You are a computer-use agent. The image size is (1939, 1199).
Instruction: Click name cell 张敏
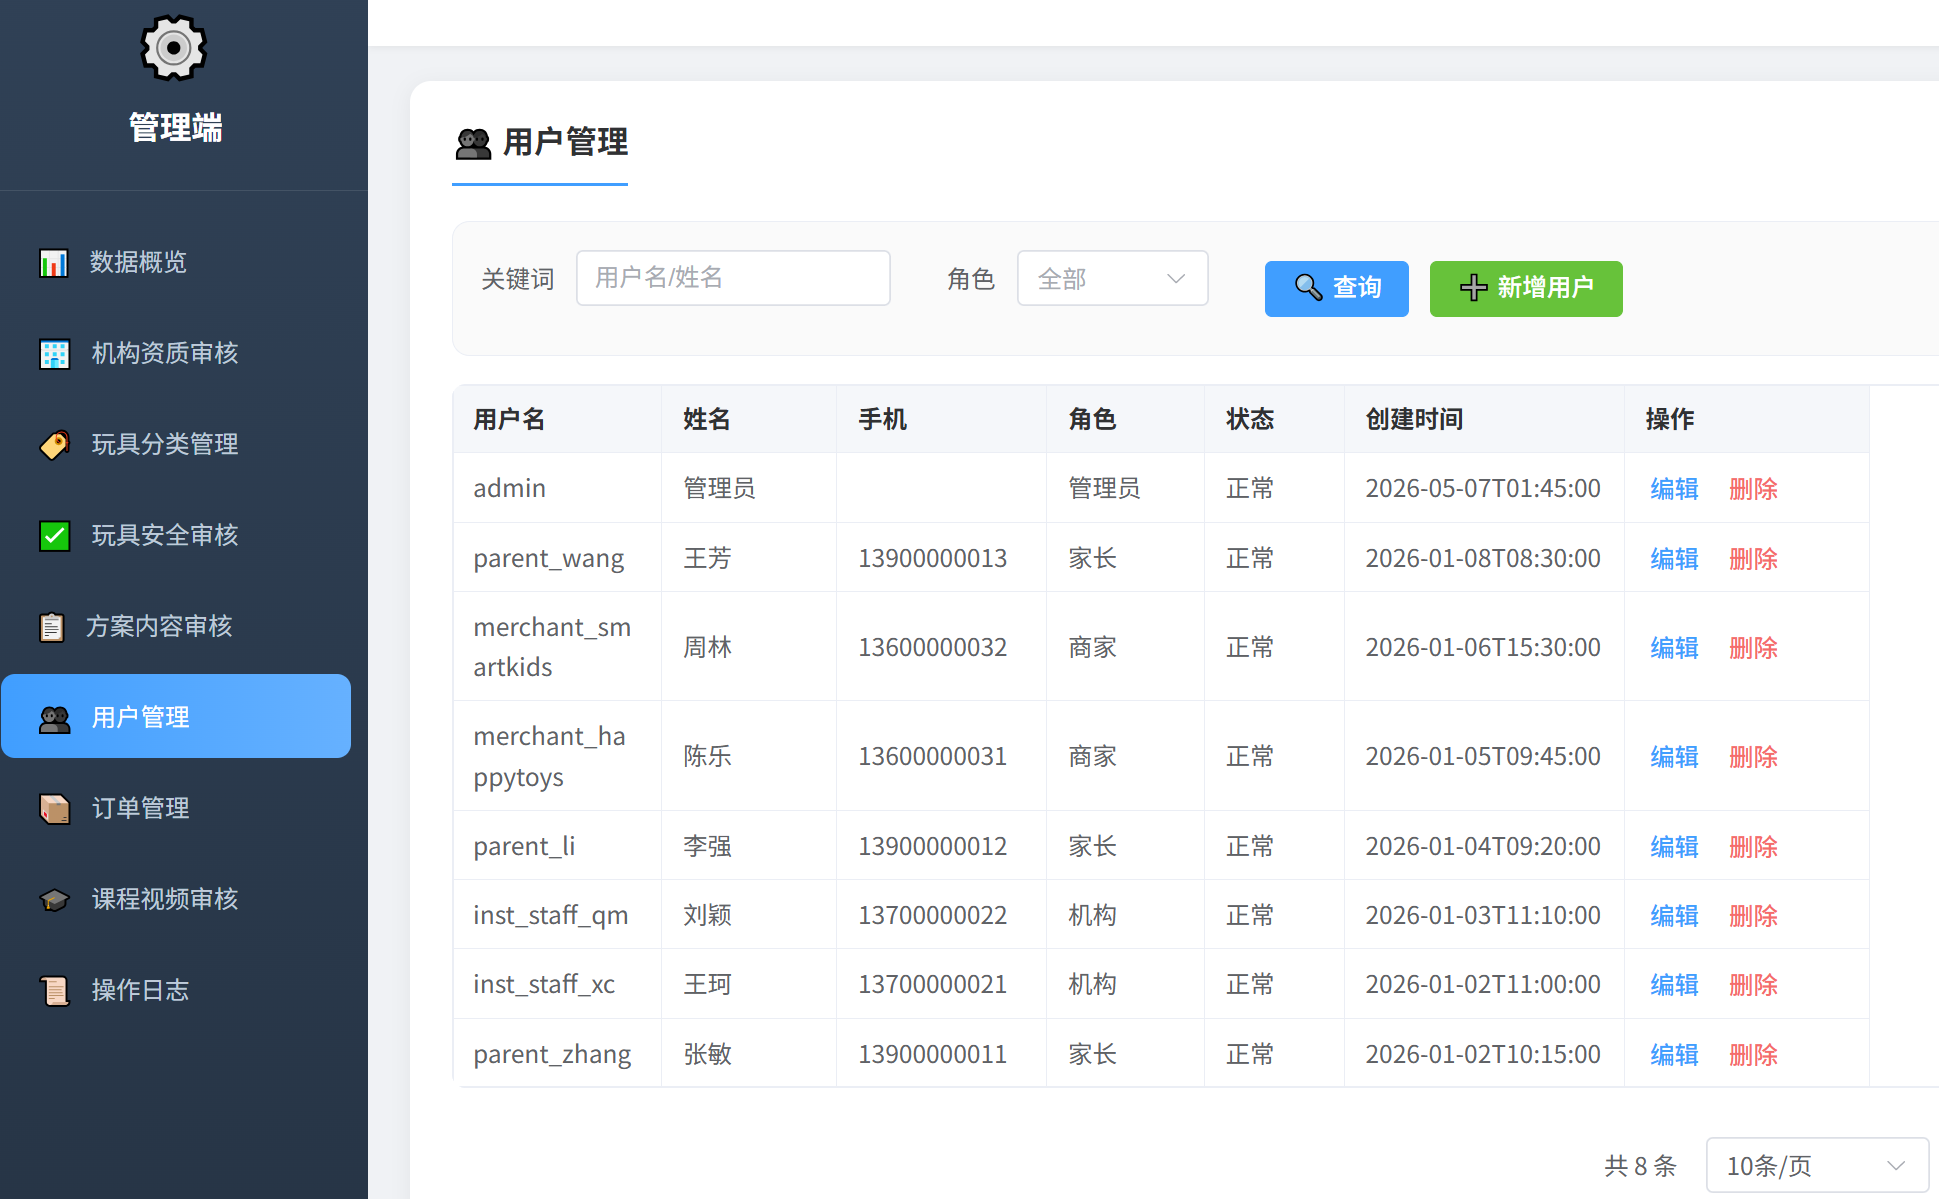707,1054
